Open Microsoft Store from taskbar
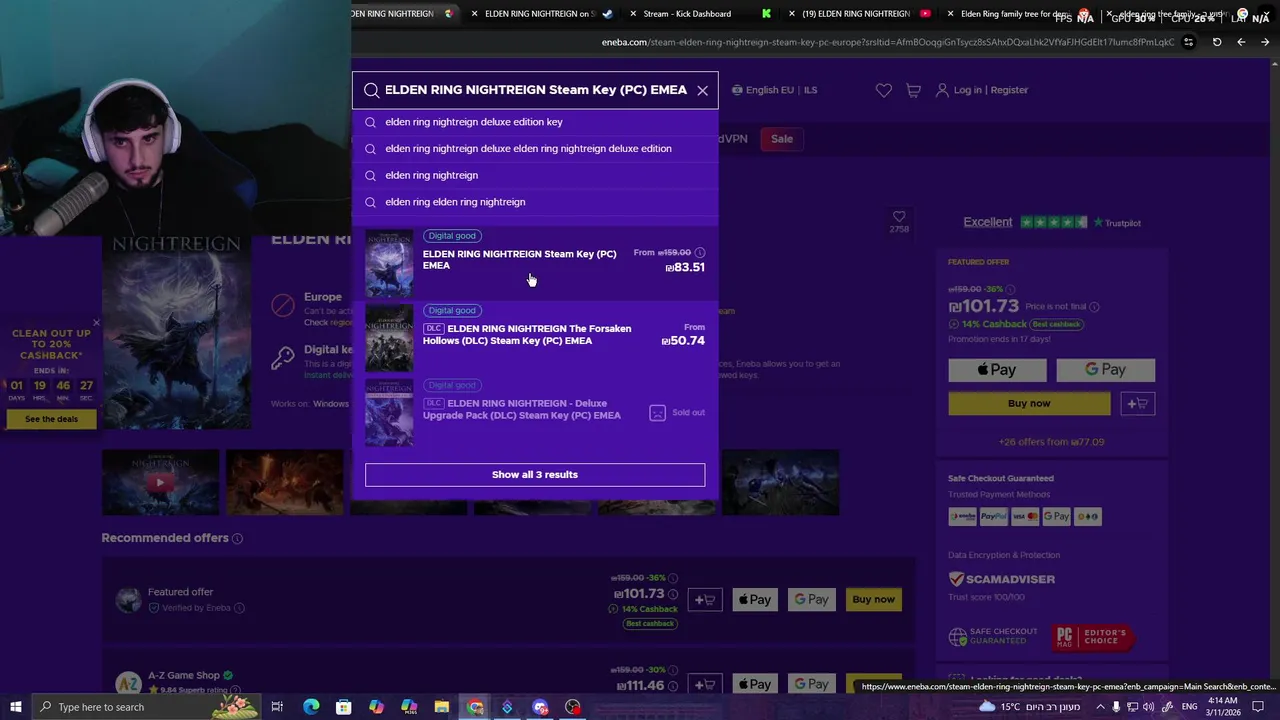The image size is (1280, 720). tap(344, 707)
